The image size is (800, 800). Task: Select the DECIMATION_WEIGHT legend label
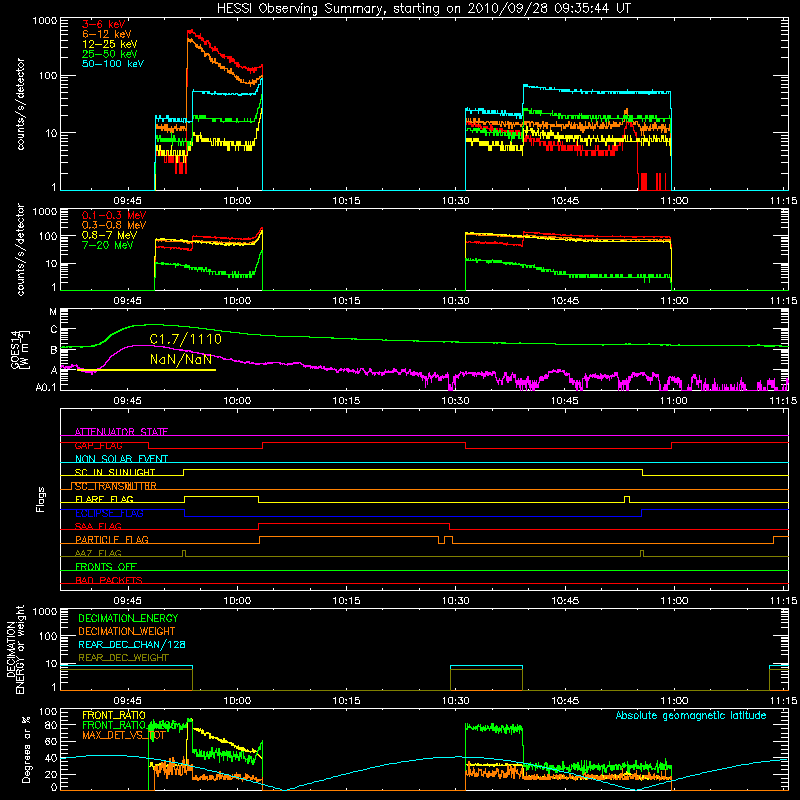(127, 631)
